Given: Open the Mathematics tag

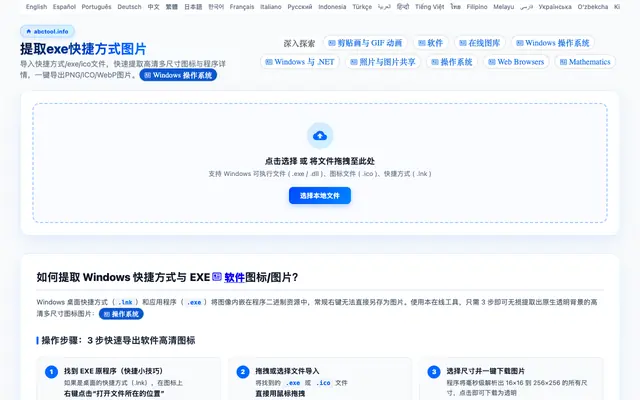Looking at the screenshot, I should [585, 62].
